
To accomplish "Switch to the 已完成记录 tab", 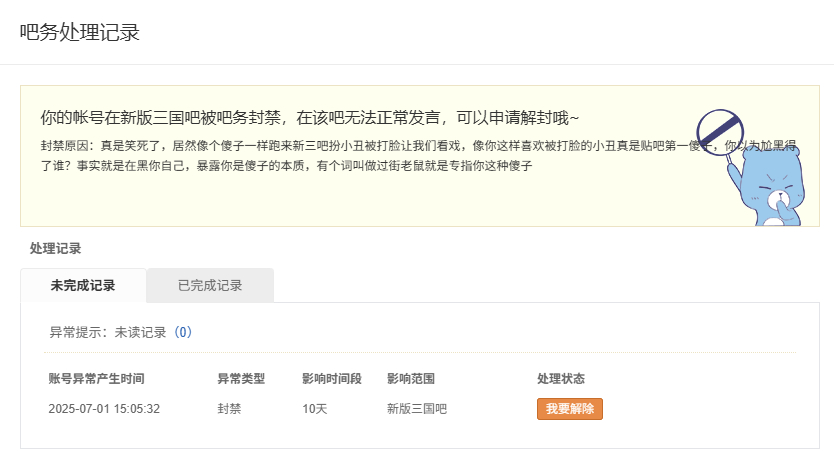I will (210, 285).
